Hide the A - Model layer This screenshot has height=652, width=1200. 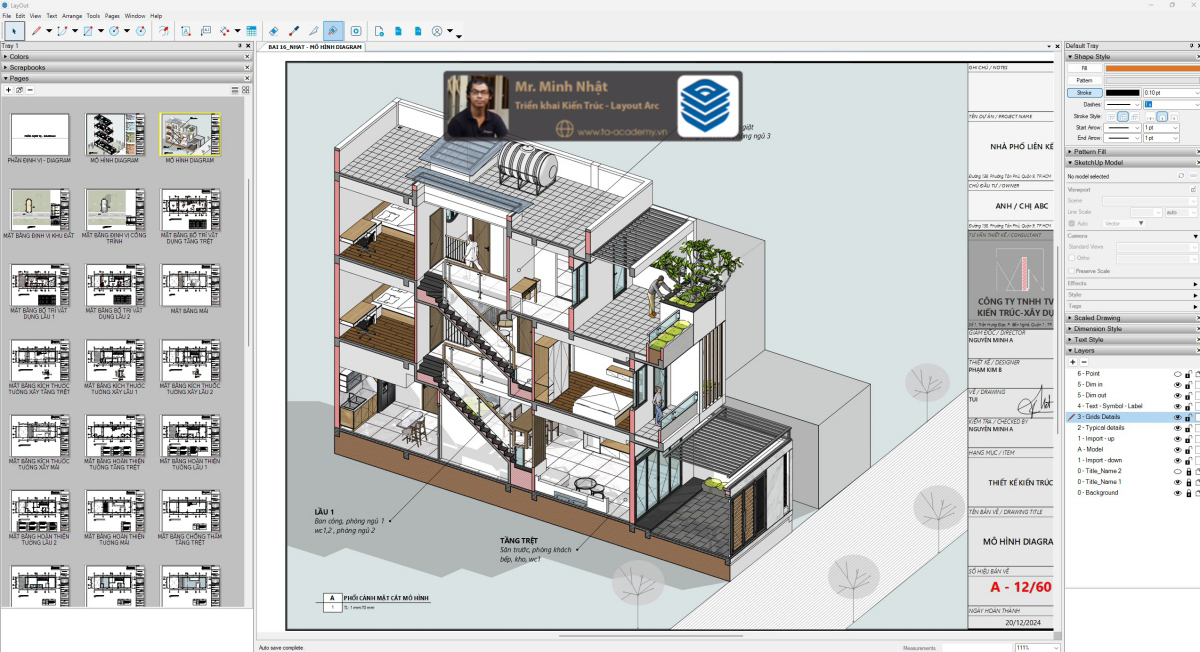tap(1178, 450)
